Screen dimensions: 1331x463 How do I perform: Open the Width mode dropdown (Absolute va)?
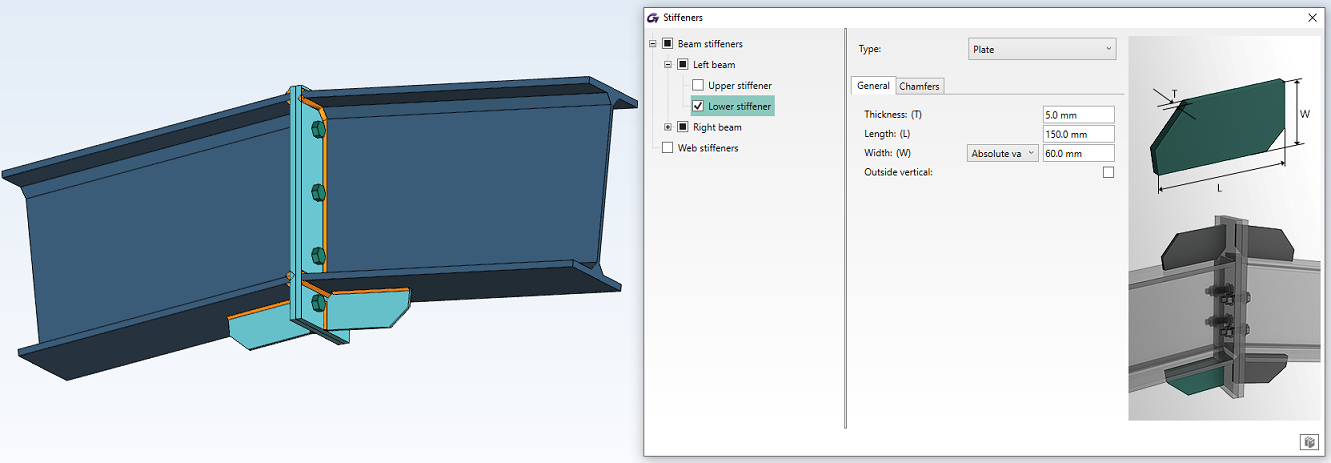coord(1003,153)
